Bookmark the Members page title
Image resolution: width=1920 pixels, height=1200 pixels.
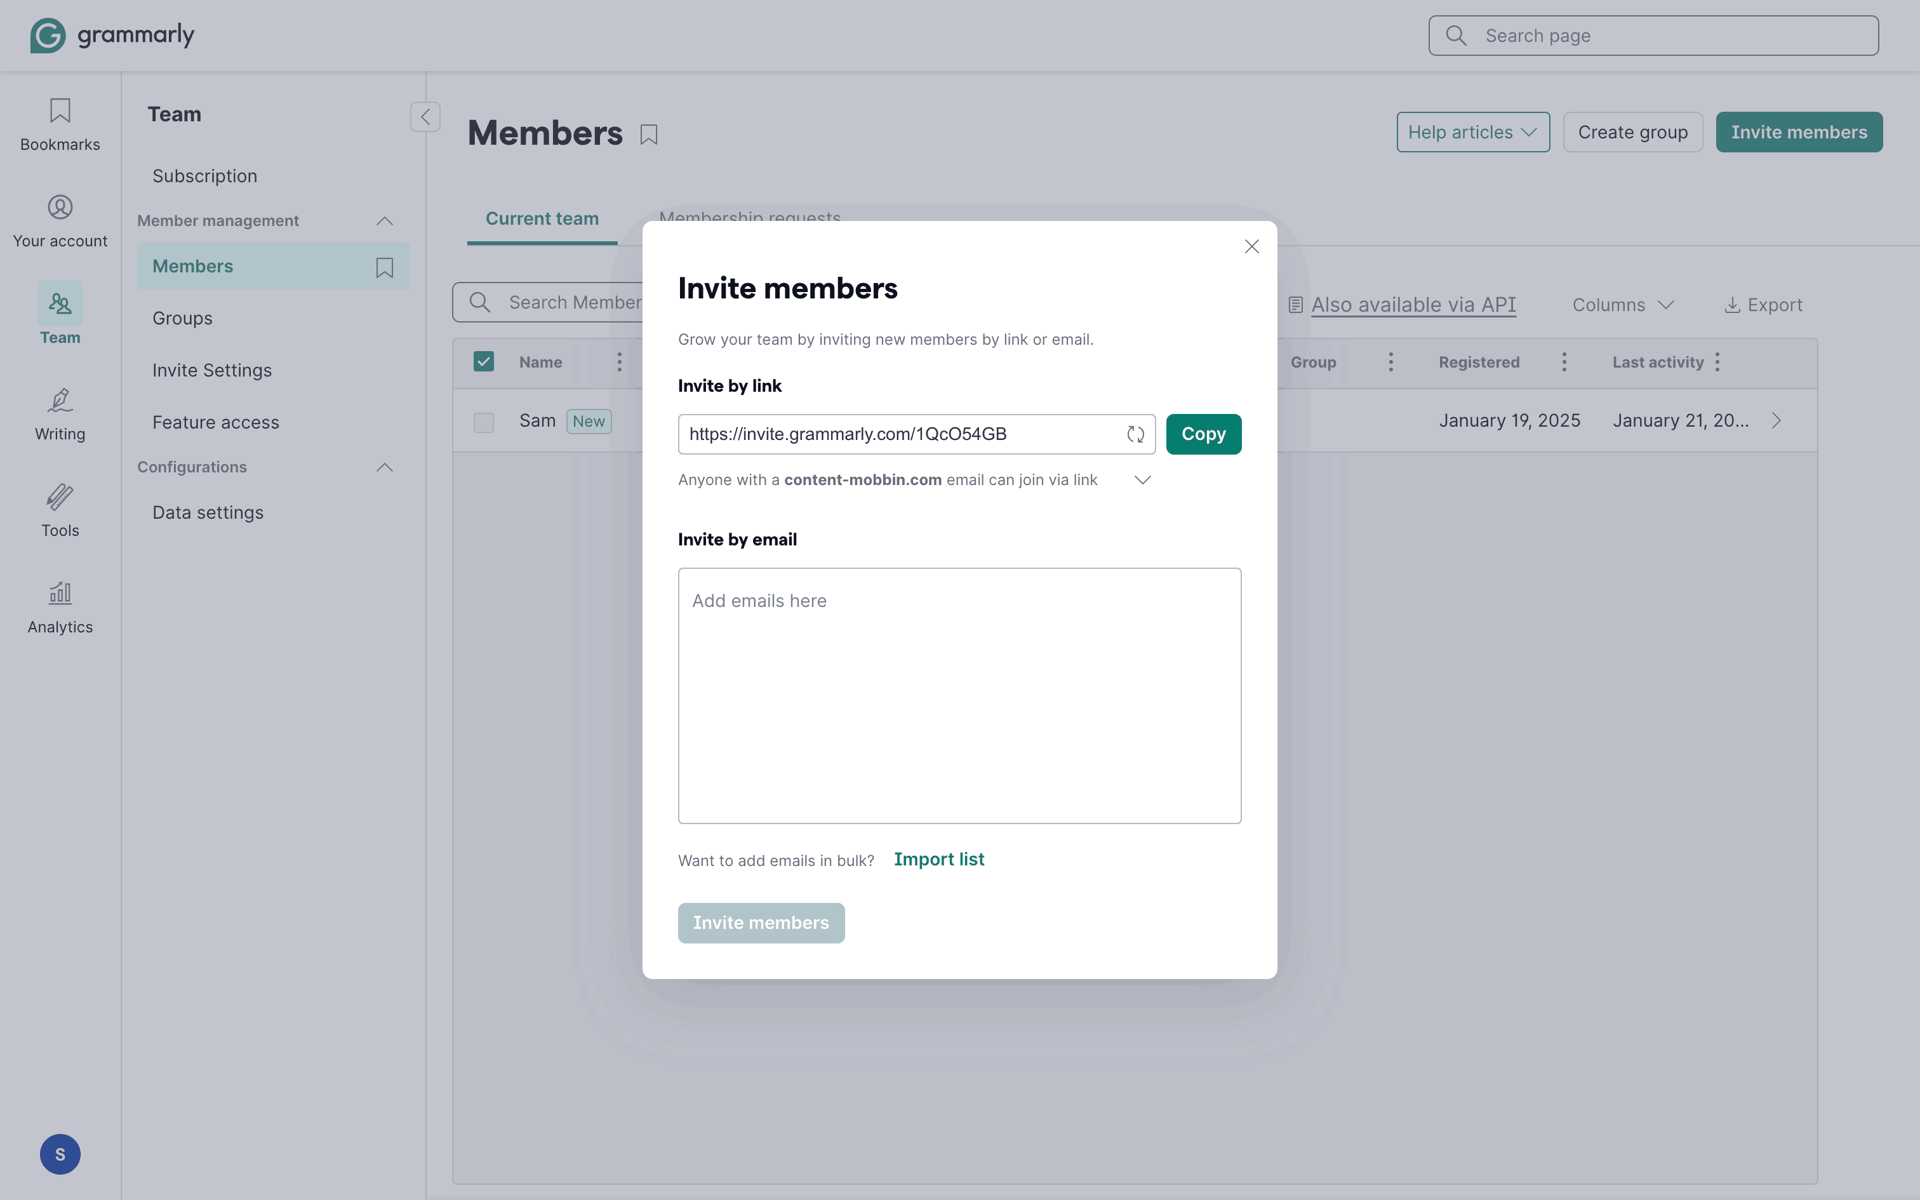649,134
